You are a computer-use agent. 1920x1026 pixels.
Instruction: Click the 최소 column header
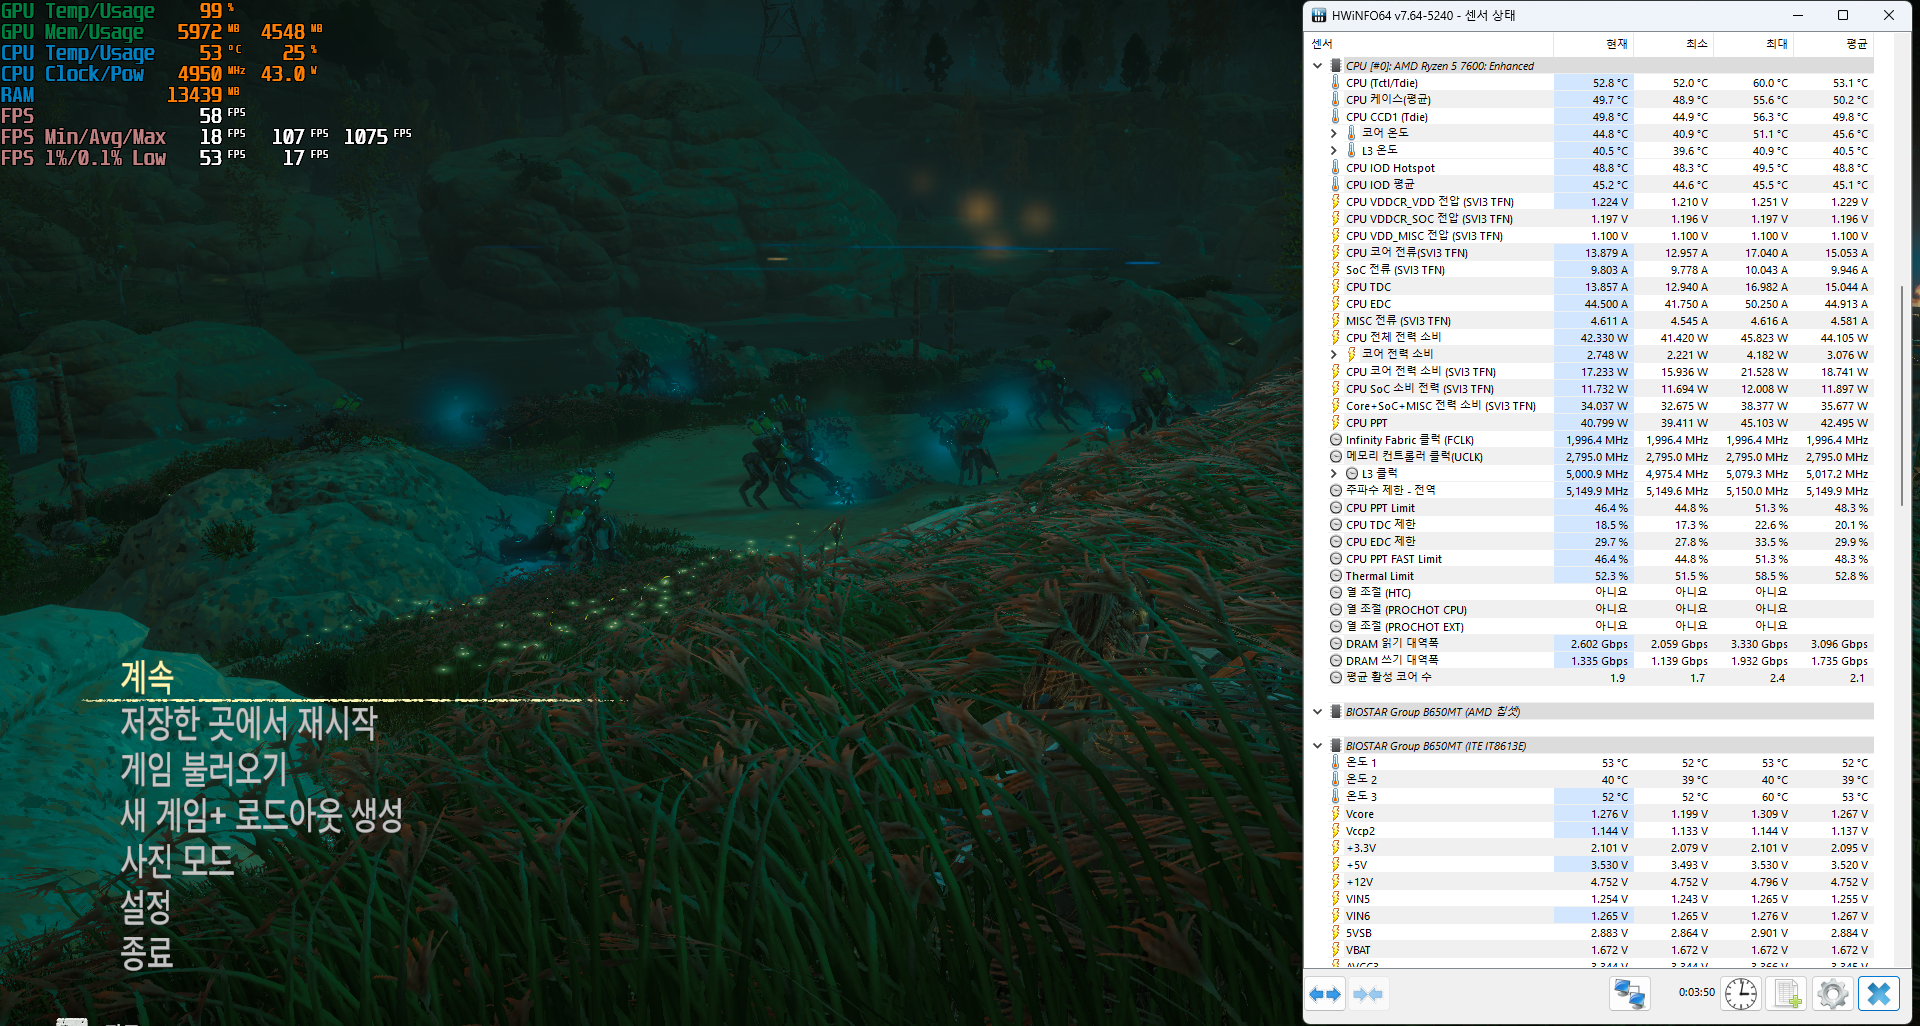(1673, 44)
